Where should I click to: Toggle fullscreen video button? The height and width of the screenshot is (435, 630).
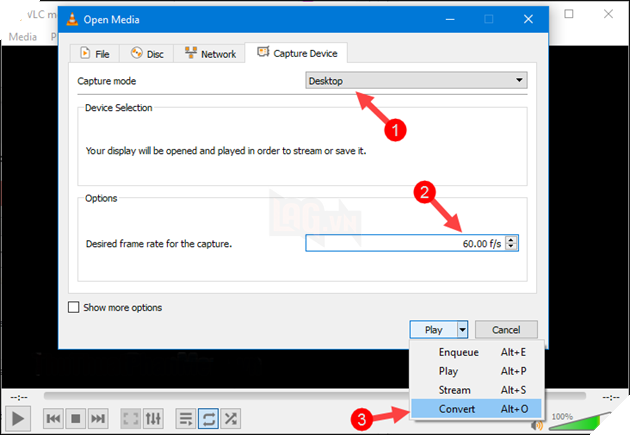131,419
